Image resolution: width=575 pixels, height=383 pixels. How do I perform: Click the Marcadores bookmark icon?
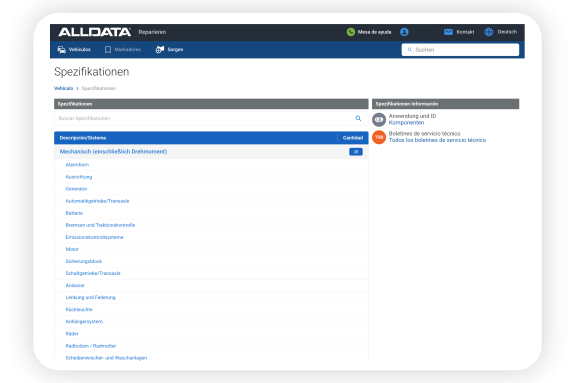[x=108, y=50]
